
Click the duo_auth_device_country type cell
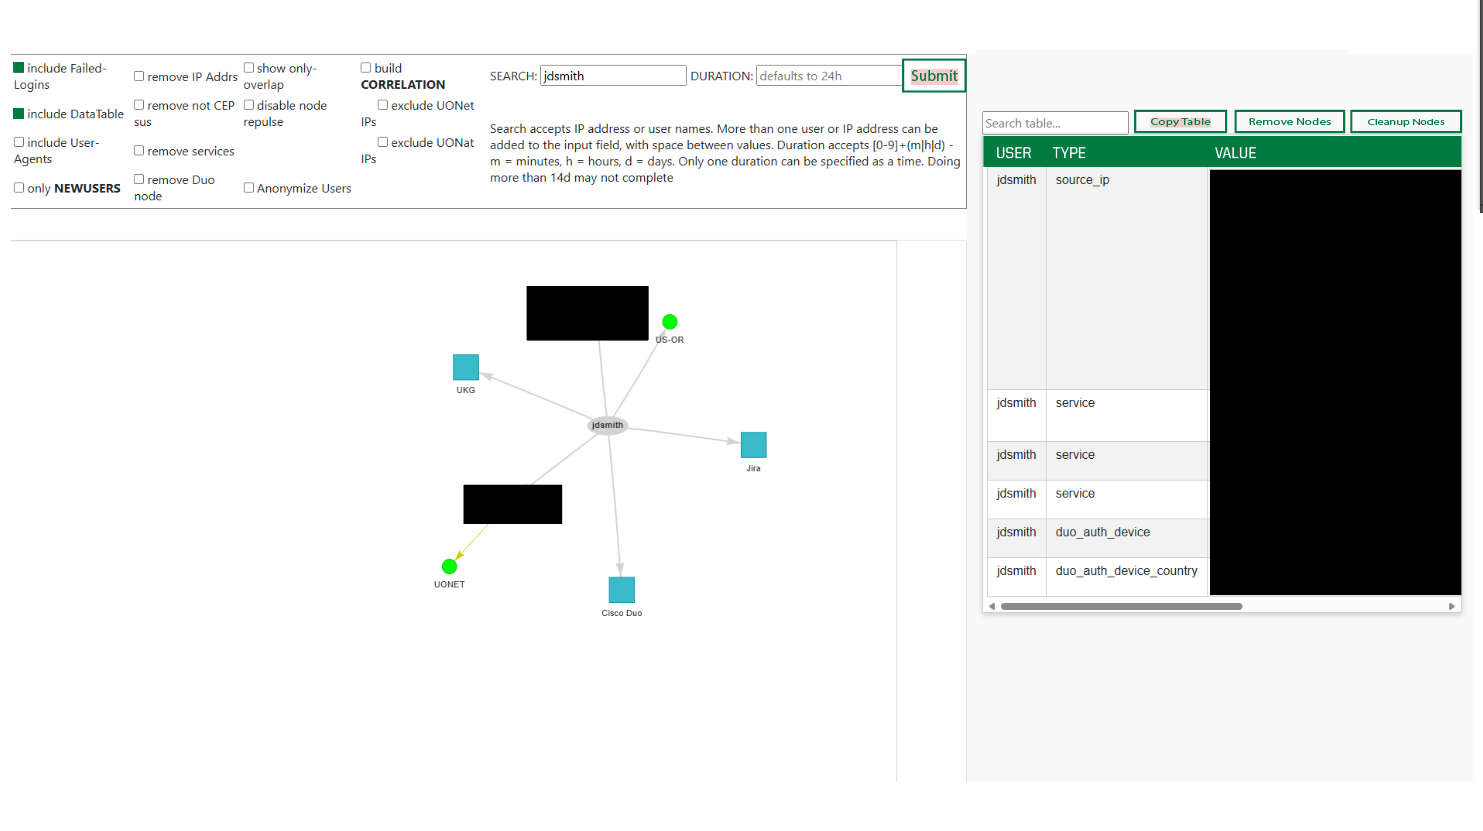click(x=1127, y=577)
